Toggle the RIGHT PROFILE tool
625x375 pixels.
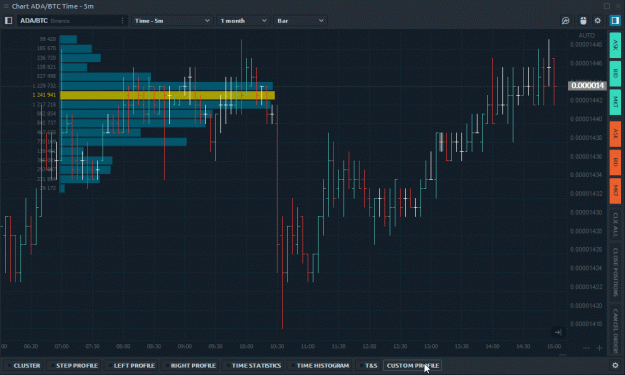(x=190, y=365)
